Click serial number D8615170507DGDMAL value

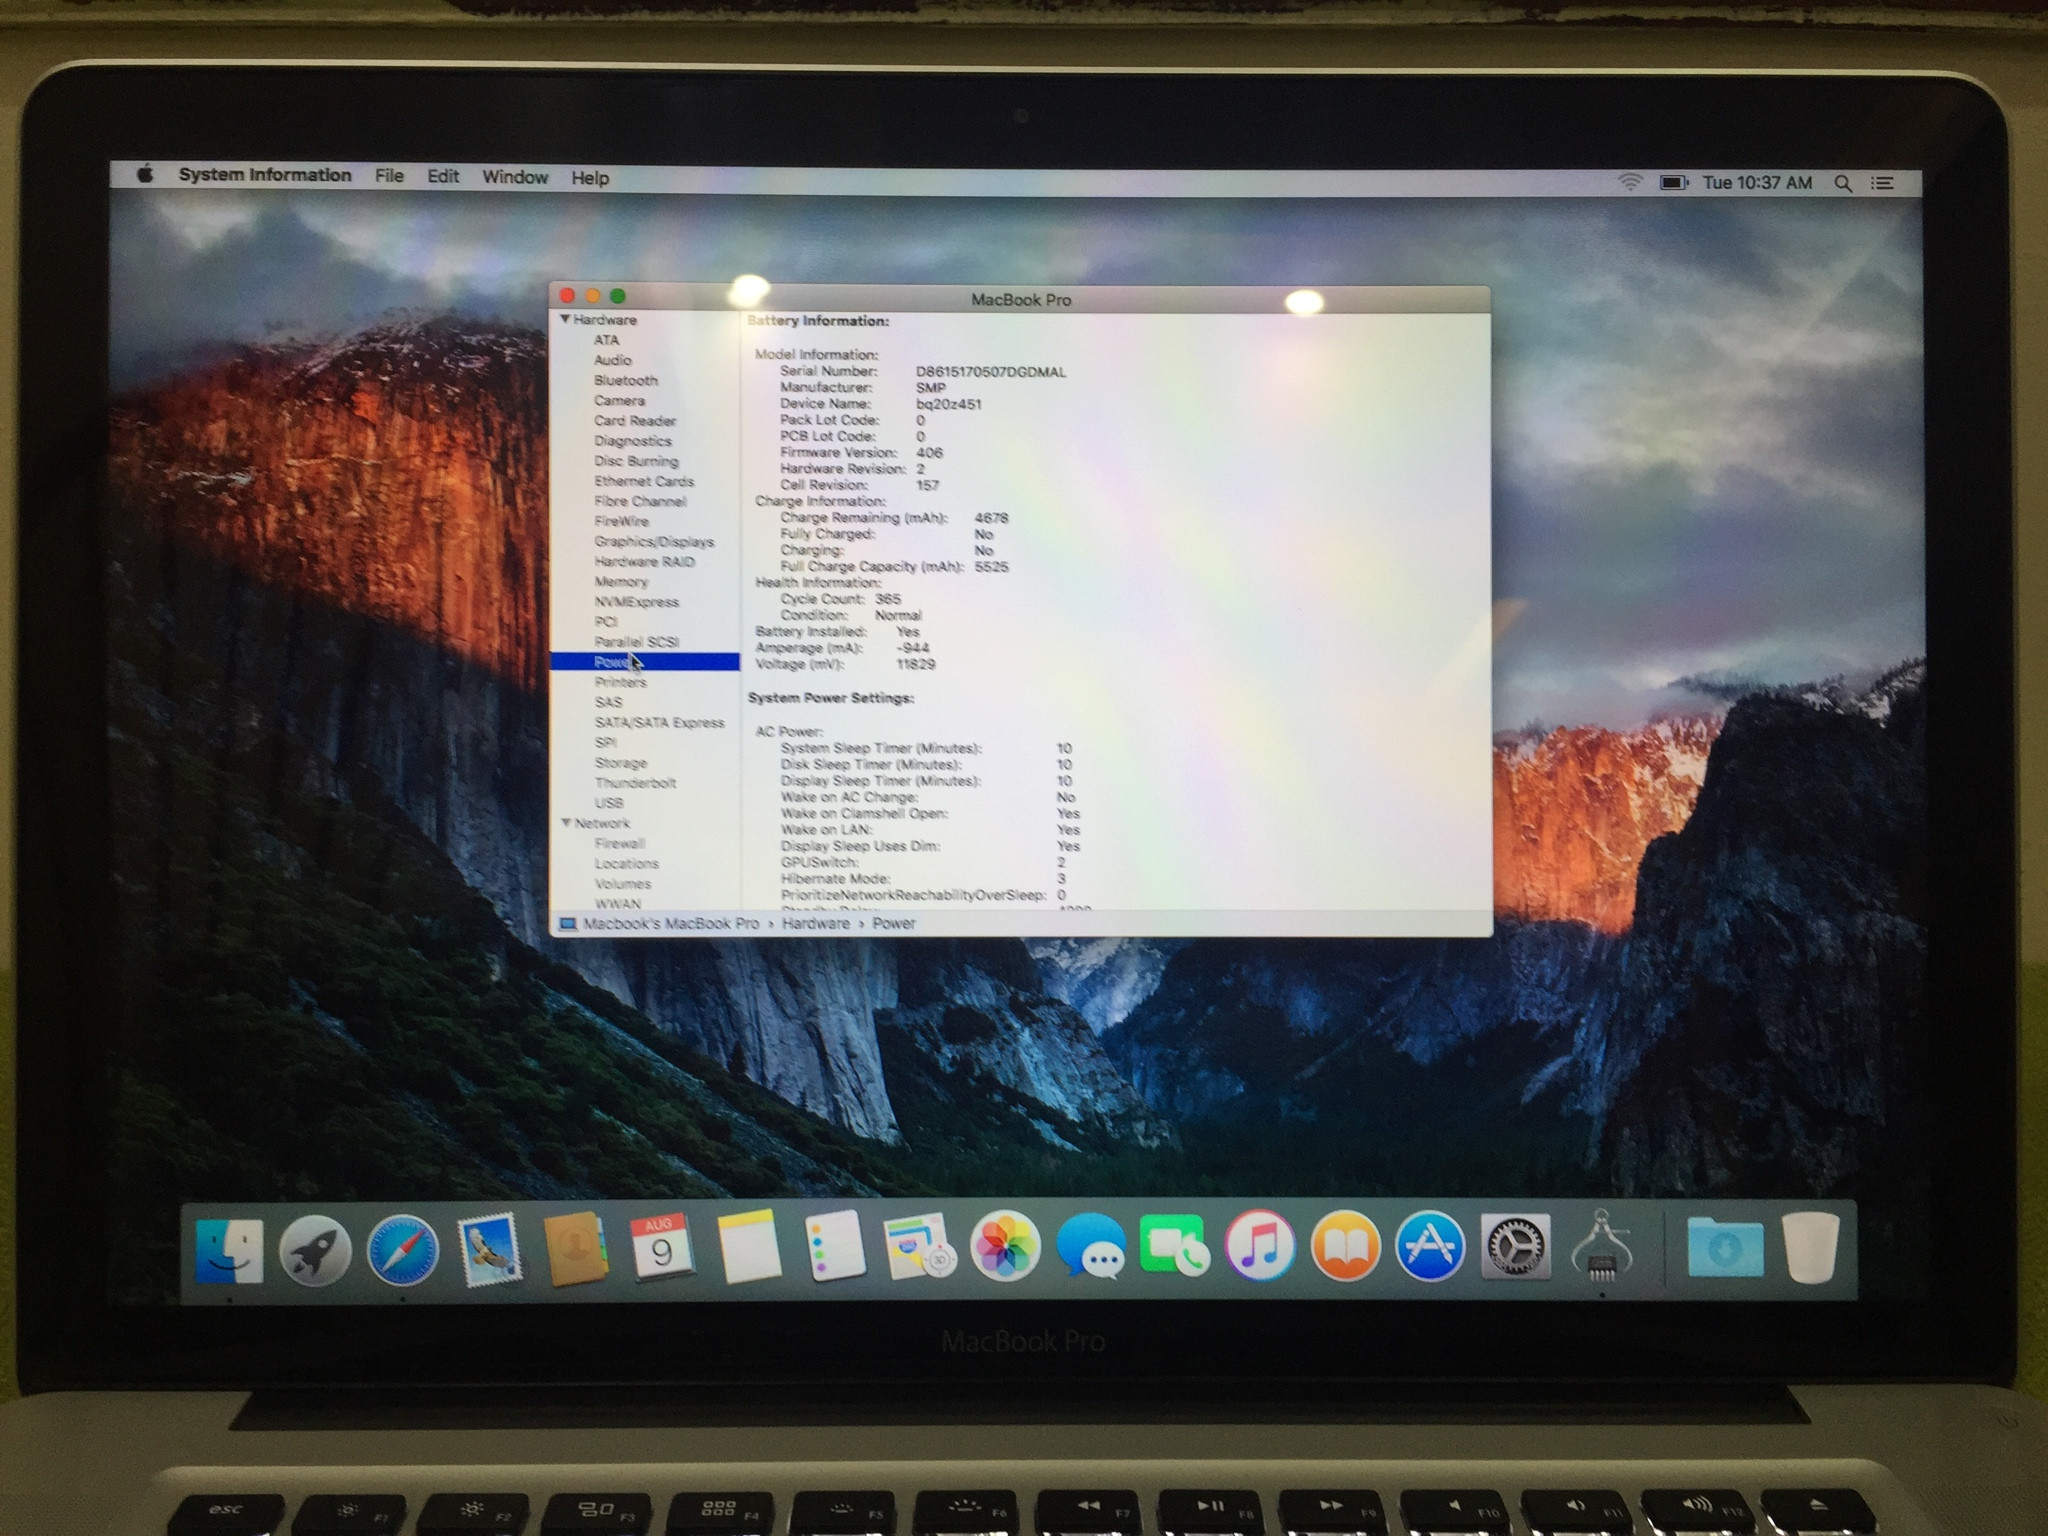(991, 371)
